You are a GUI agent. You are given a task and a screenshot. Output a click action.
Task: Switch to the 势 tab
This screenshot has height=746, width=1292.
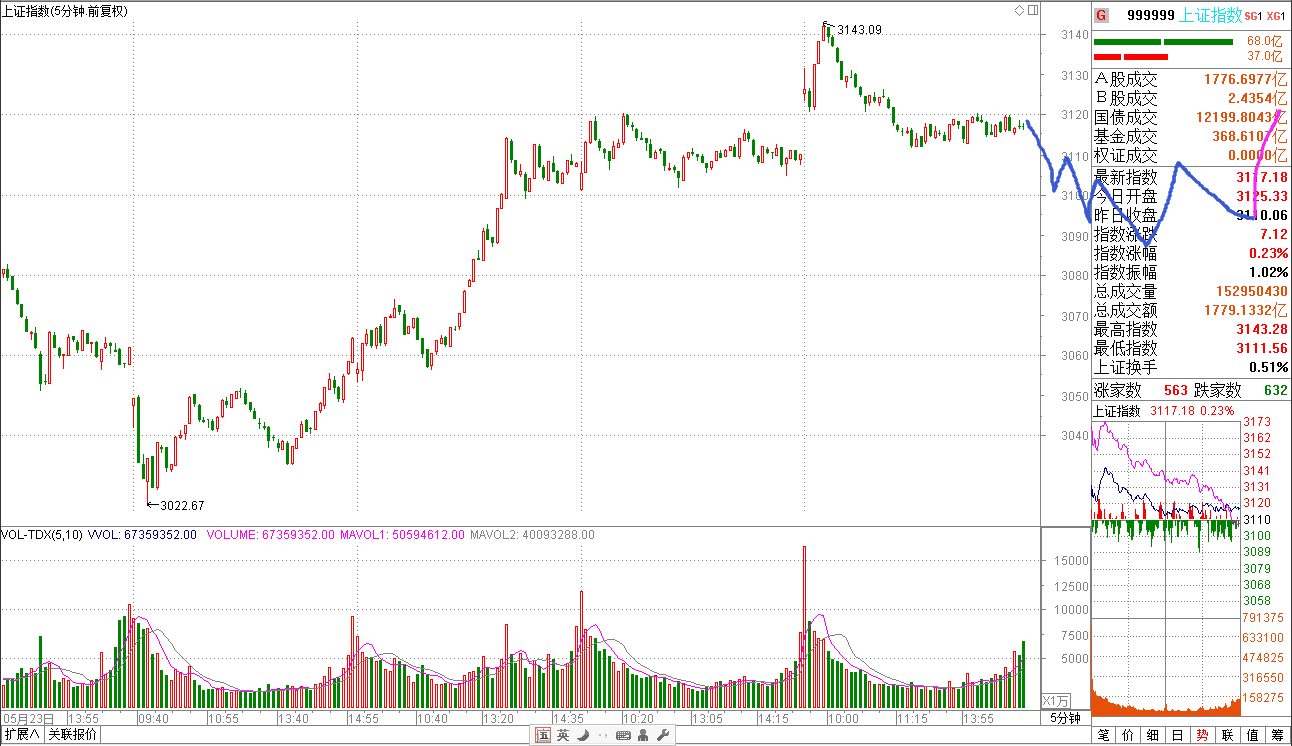[x=1202, y=735]
